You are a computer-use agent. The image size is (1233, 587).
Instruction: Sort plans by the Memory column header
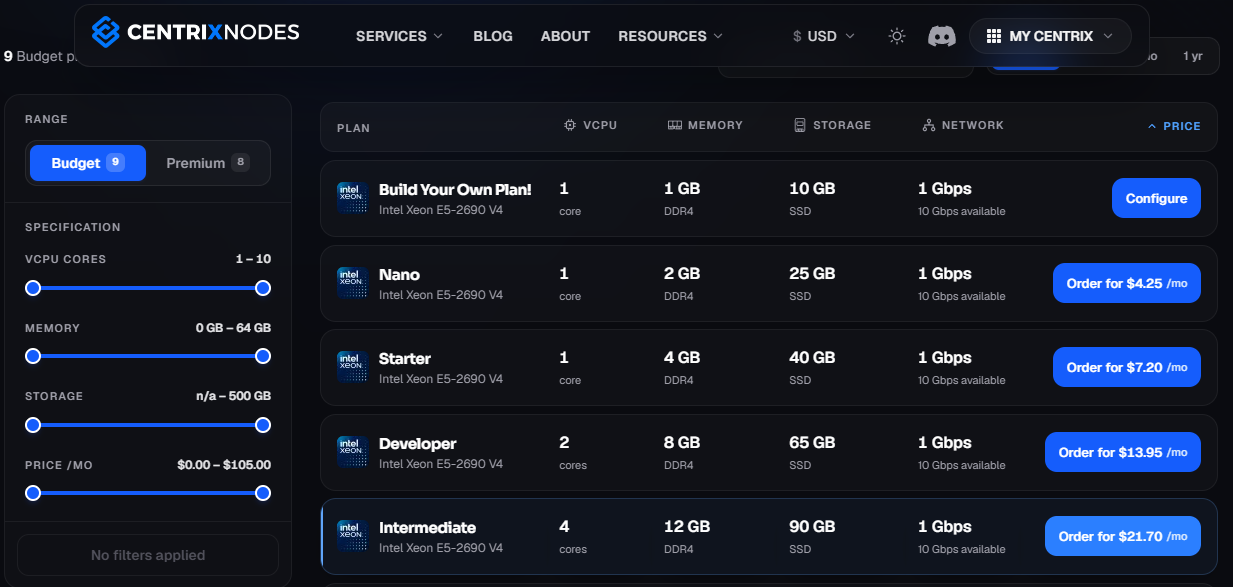coord(705,126)
